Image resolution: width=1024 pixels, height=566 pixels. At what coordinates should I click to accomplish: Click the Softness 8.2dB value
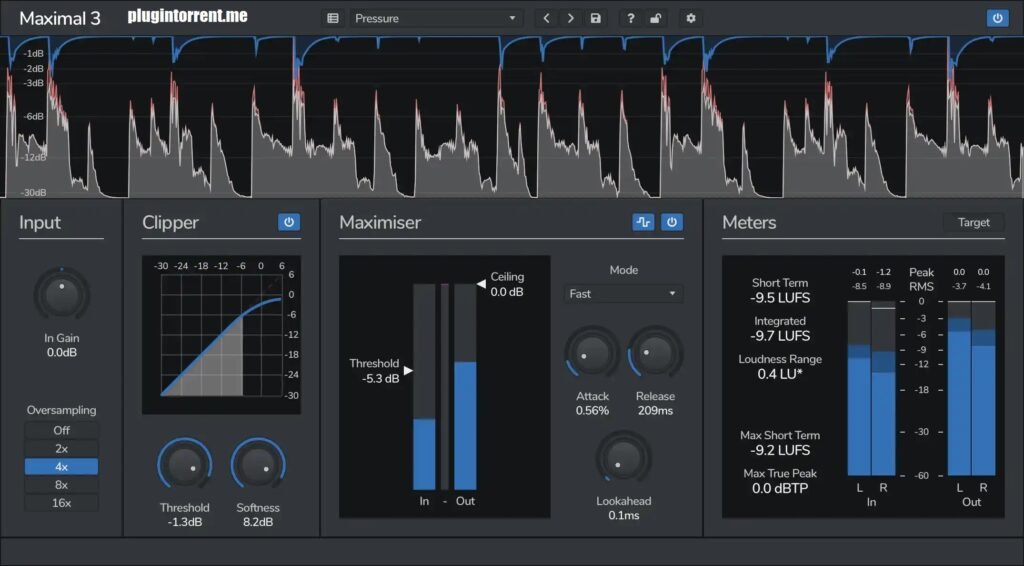tap(258, 522)
